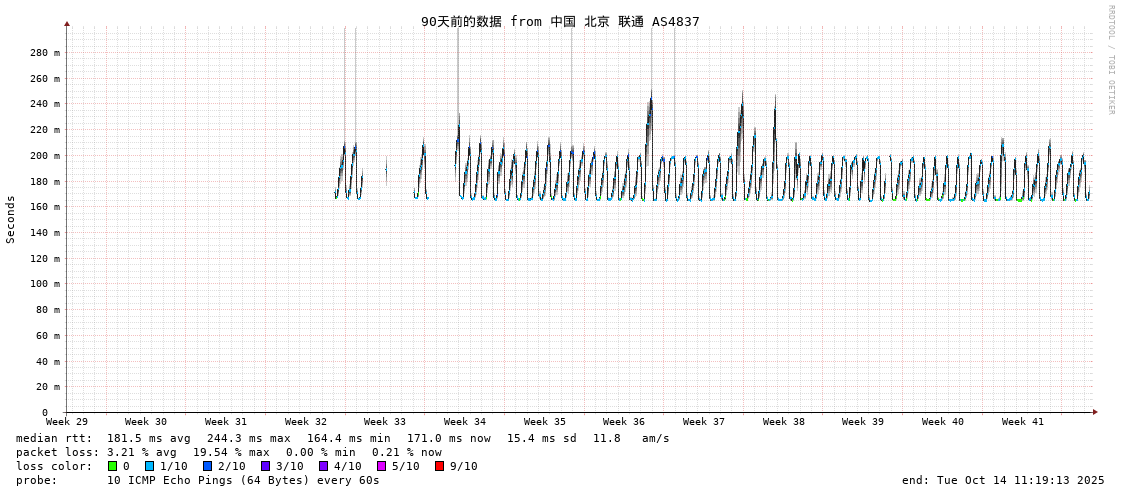1121x494 pixels.
Task: Click the packet loss statistics line
Action: 229,452
